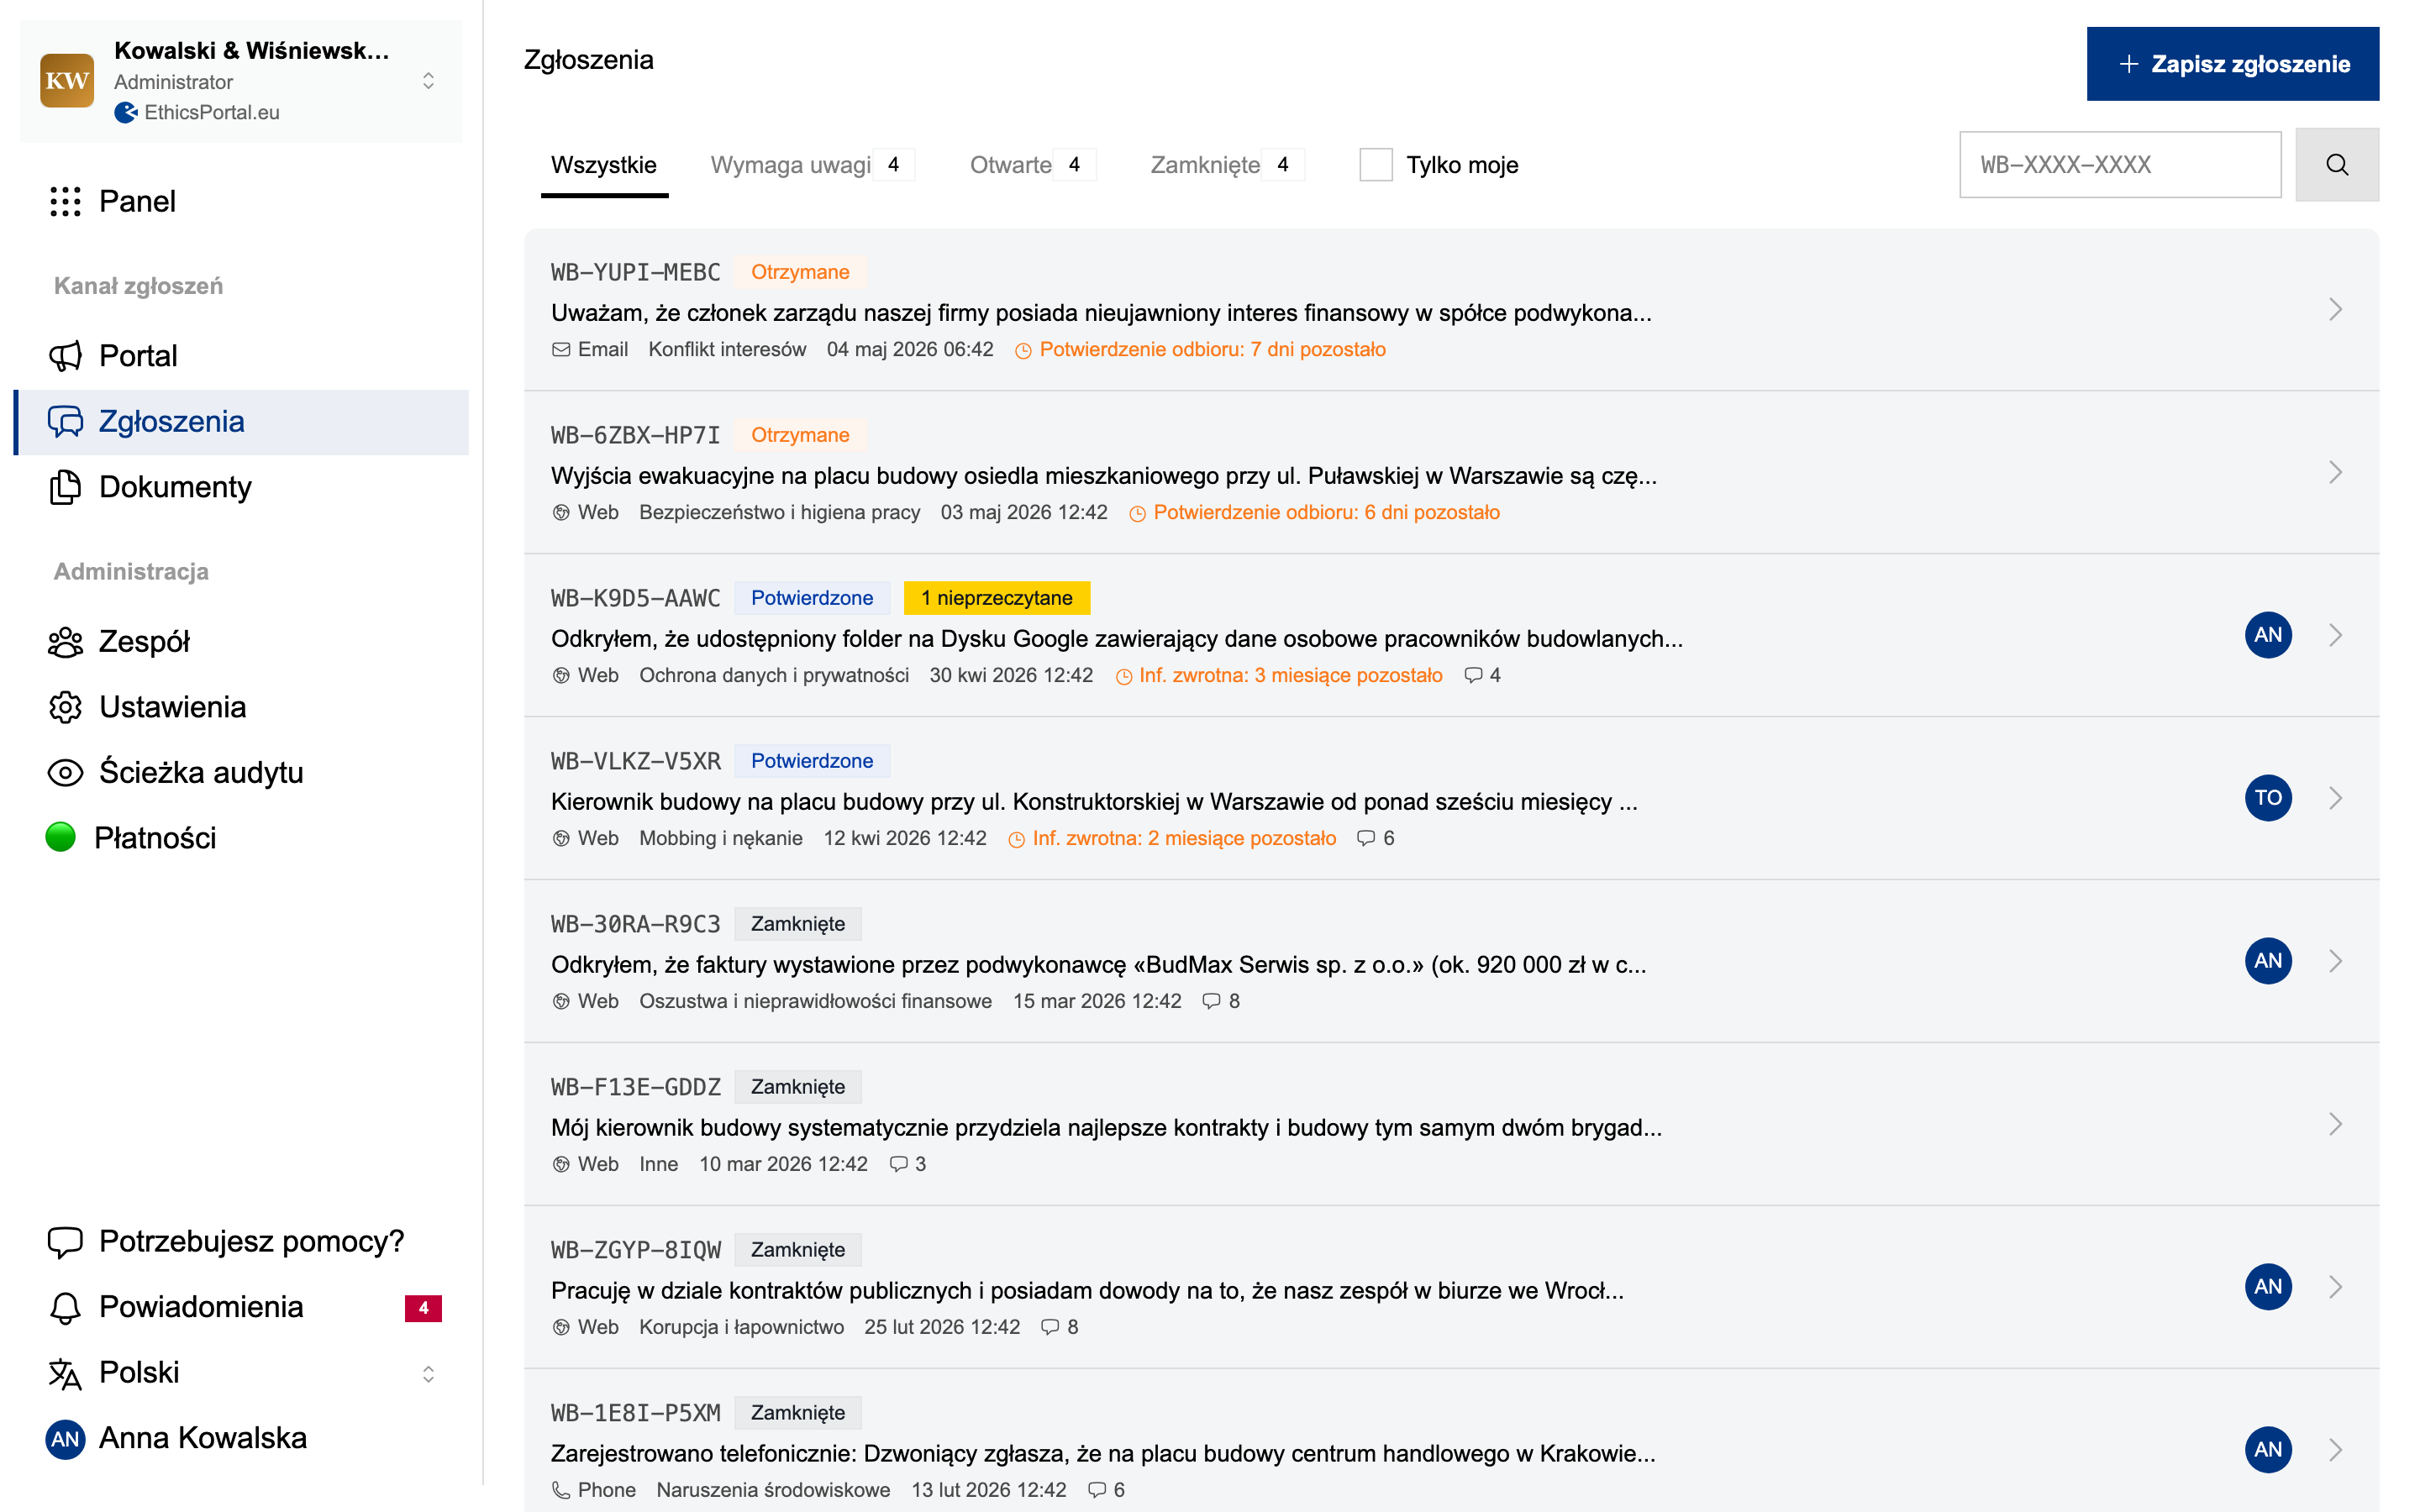Image resolution: width=2420 pixels, height=1512 pixels.
Task: Click the AN avatar beside Anna Kowalska
Action: [x=65, y=1439]
